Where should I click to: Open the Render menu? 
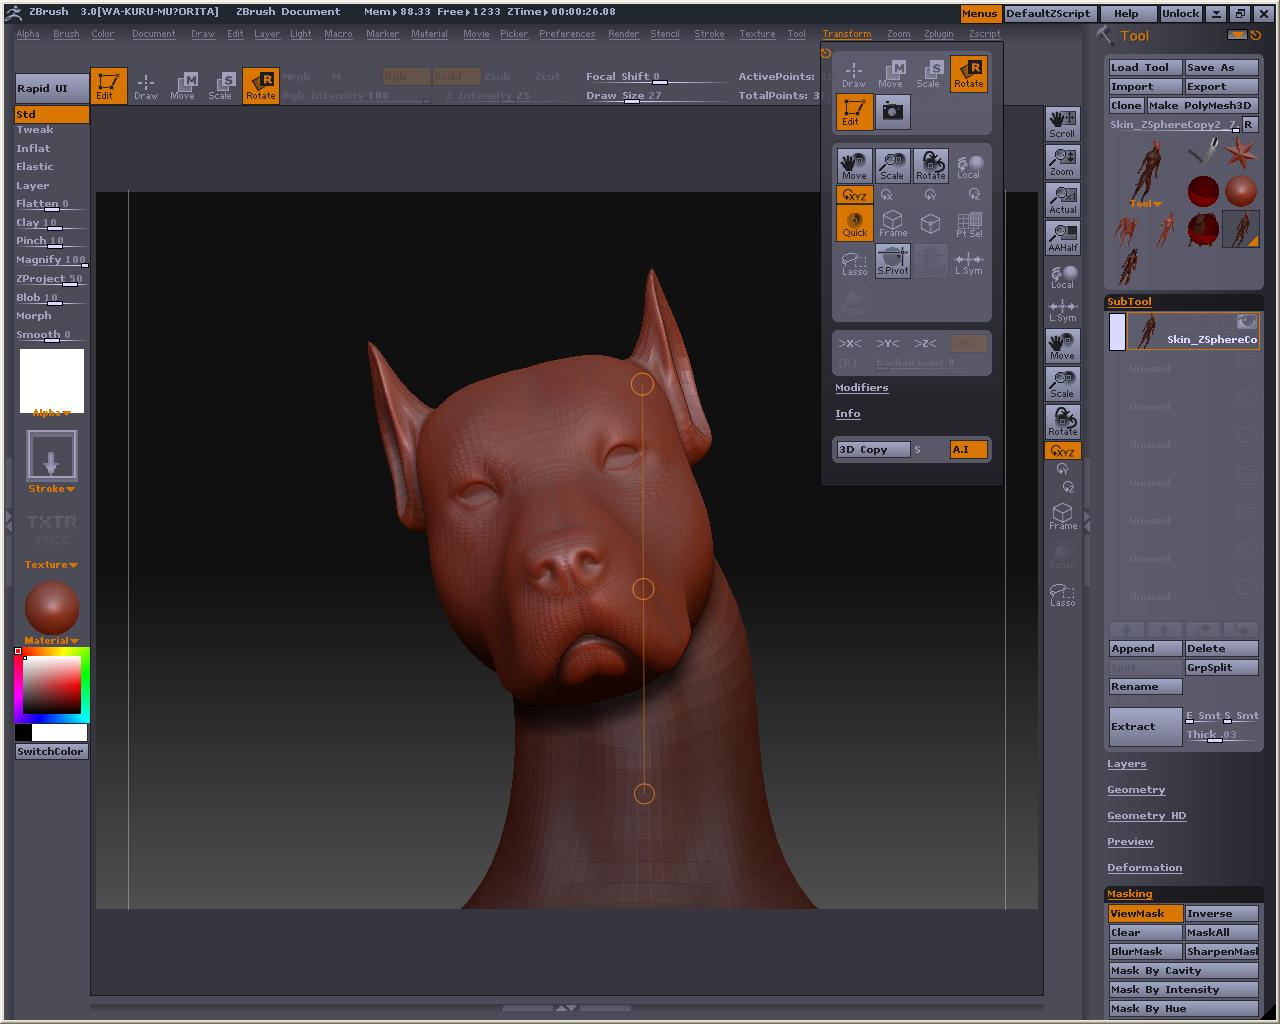623,34
